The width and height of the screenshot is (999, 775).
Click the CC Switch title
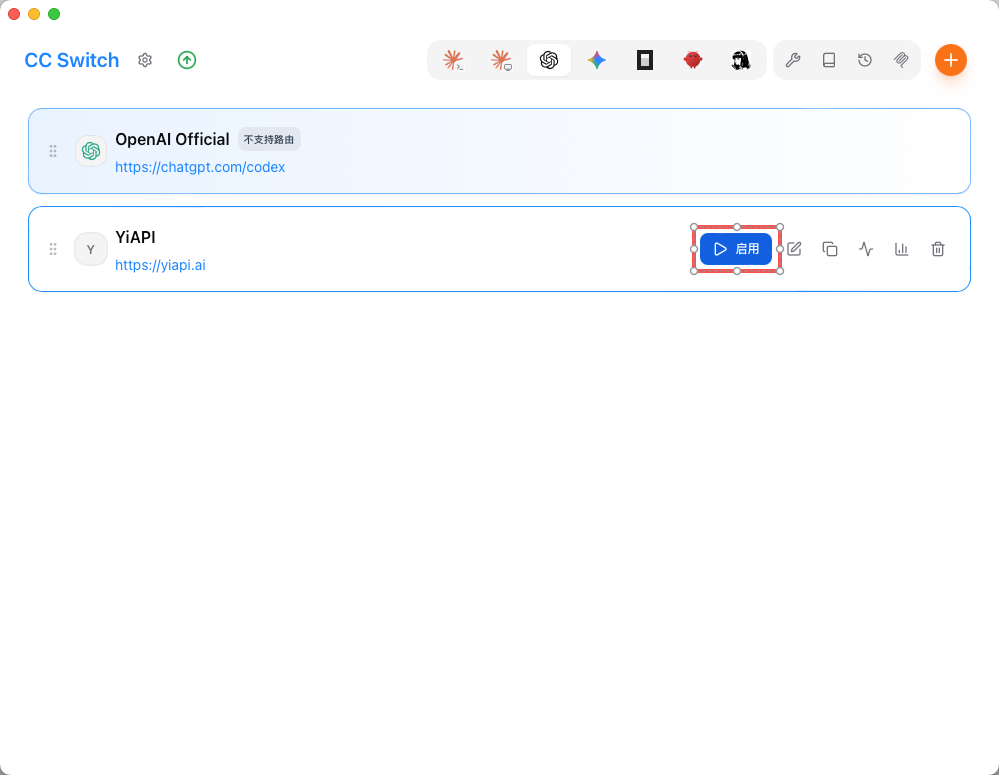(72, 60)
